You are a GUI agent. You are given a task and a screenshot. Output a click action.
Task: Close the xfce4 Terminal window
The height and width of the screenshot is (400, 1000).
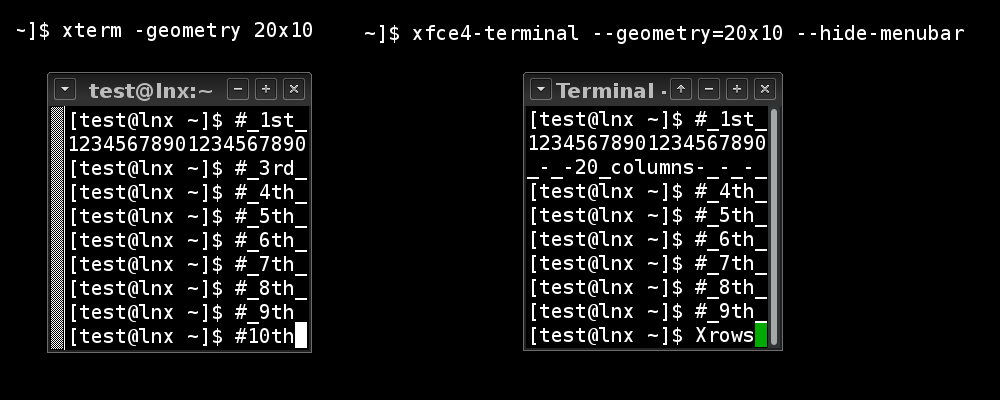[x=765, y=90]
